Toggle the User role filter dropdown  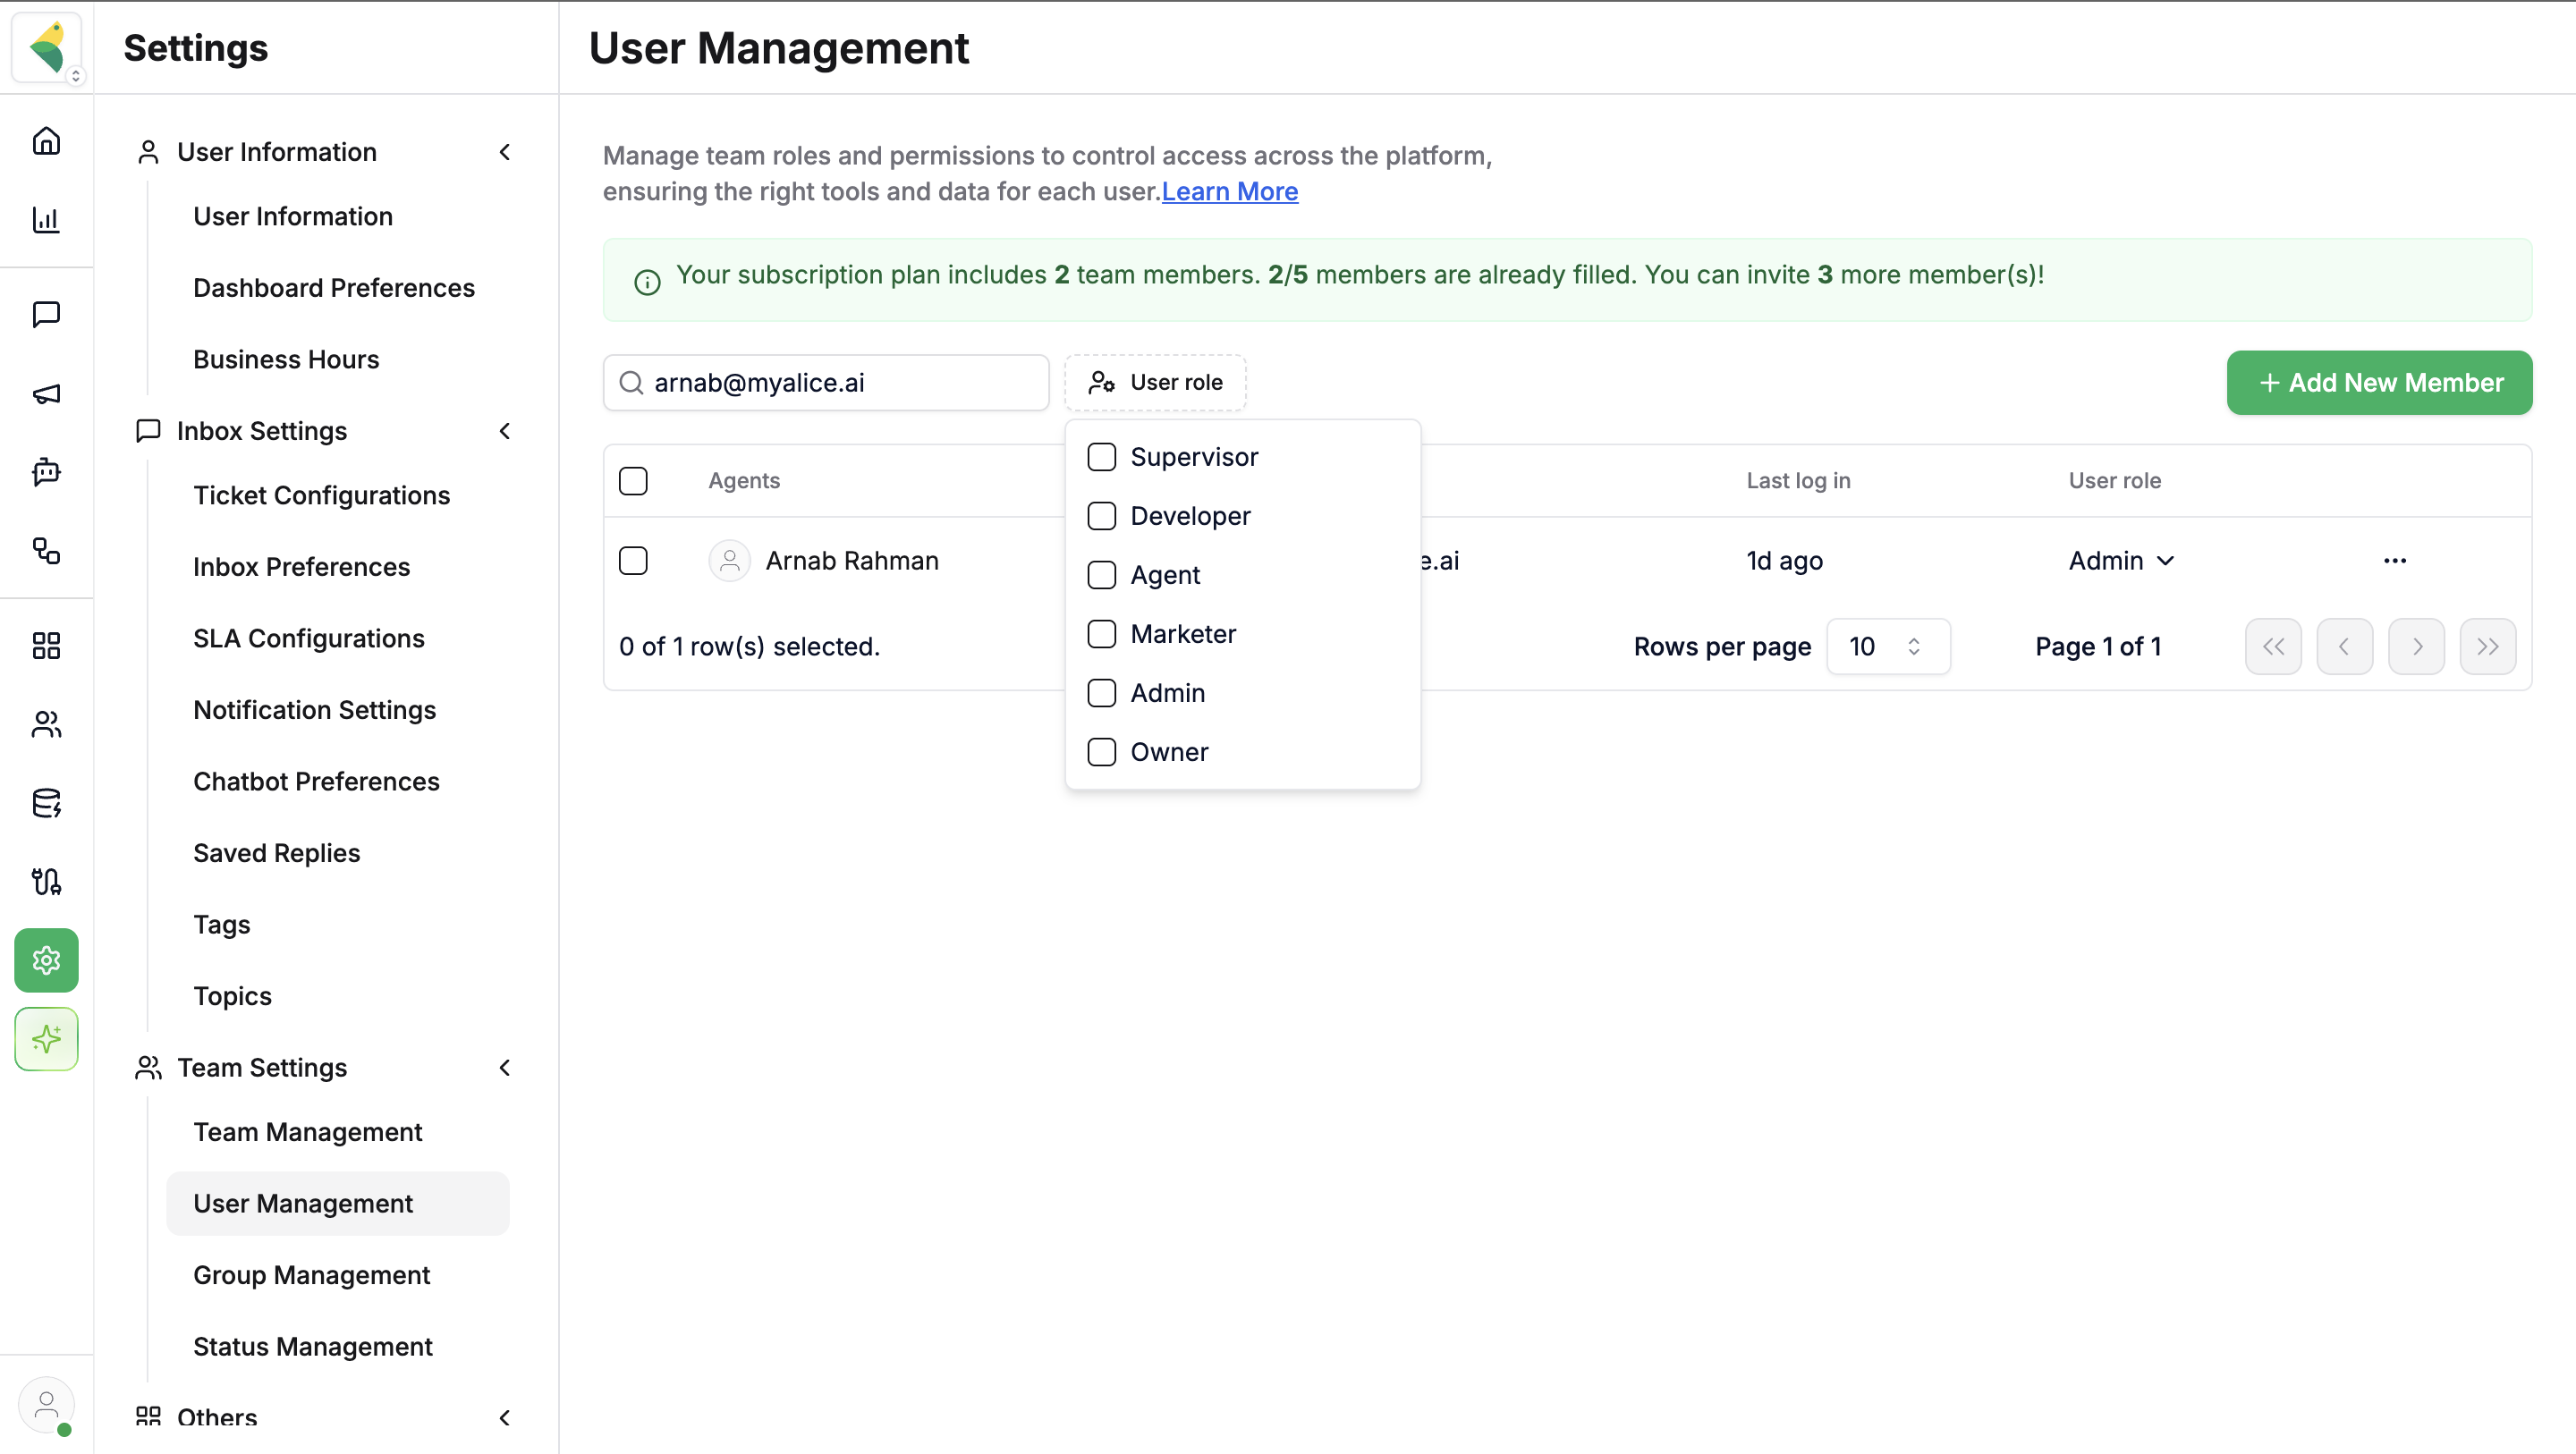pyautogui.click(x=1155, y=383)
